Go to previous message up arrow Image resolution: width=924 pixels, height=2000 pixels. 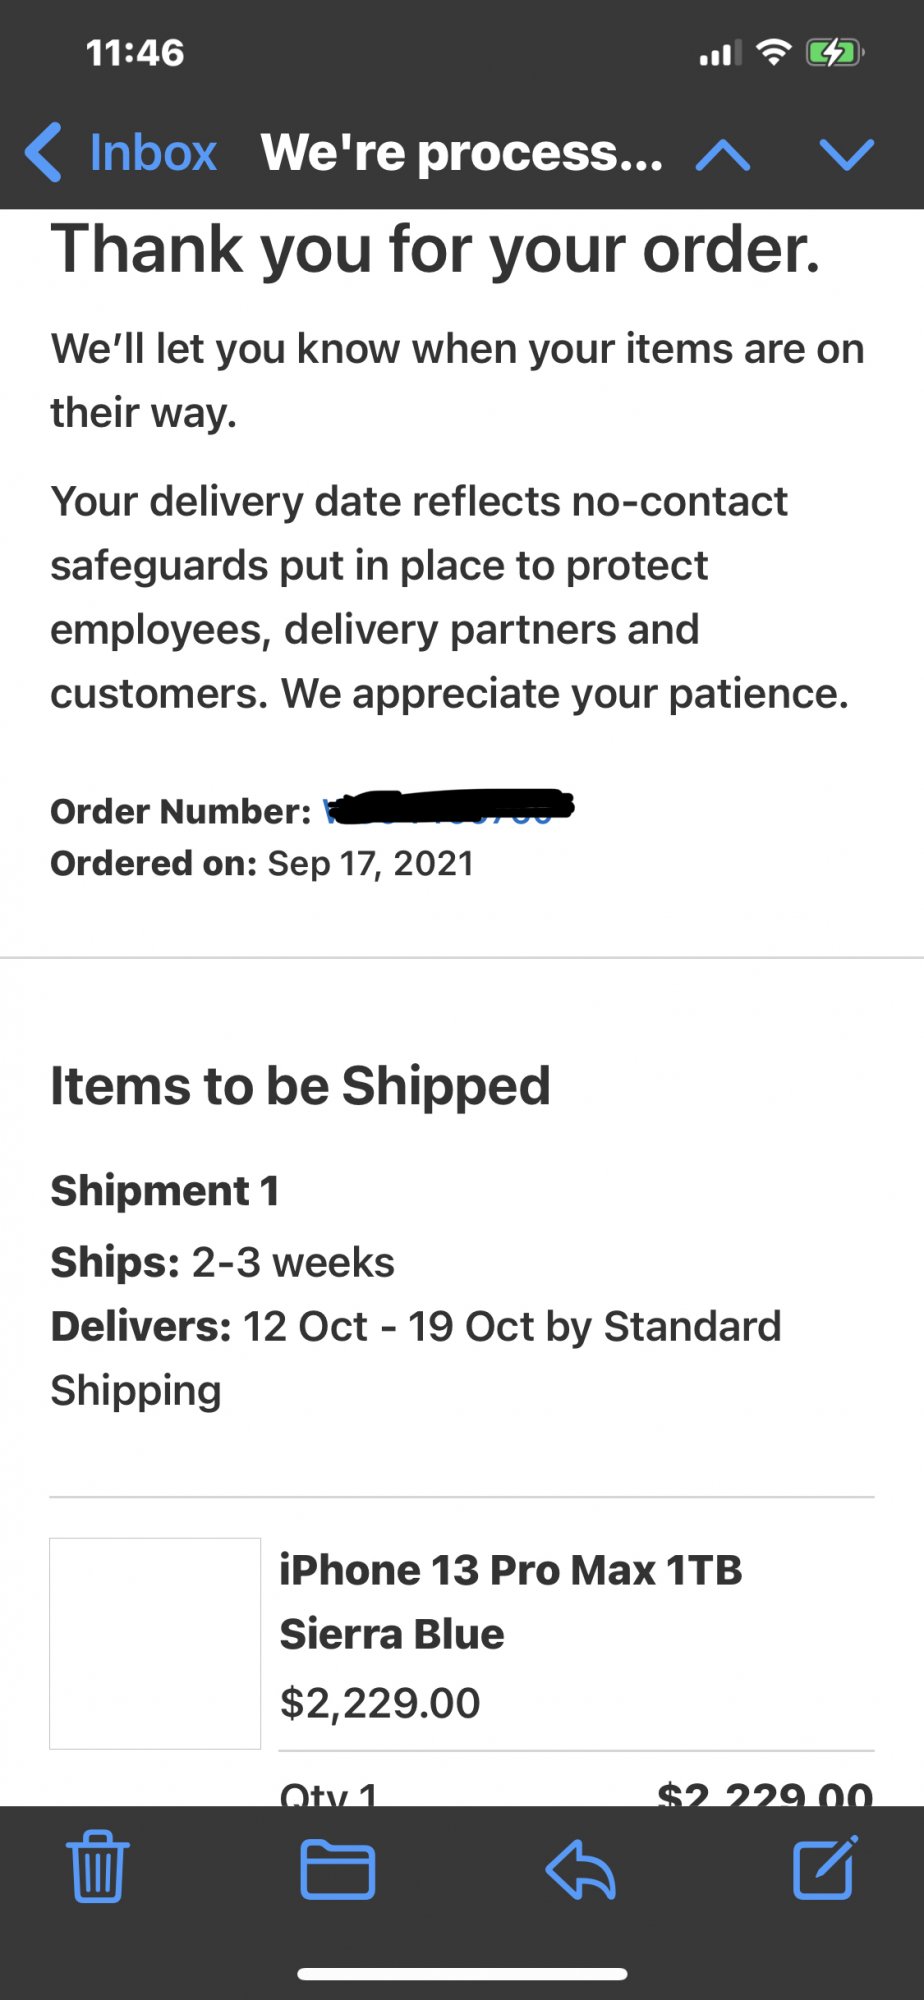point(723,154)
